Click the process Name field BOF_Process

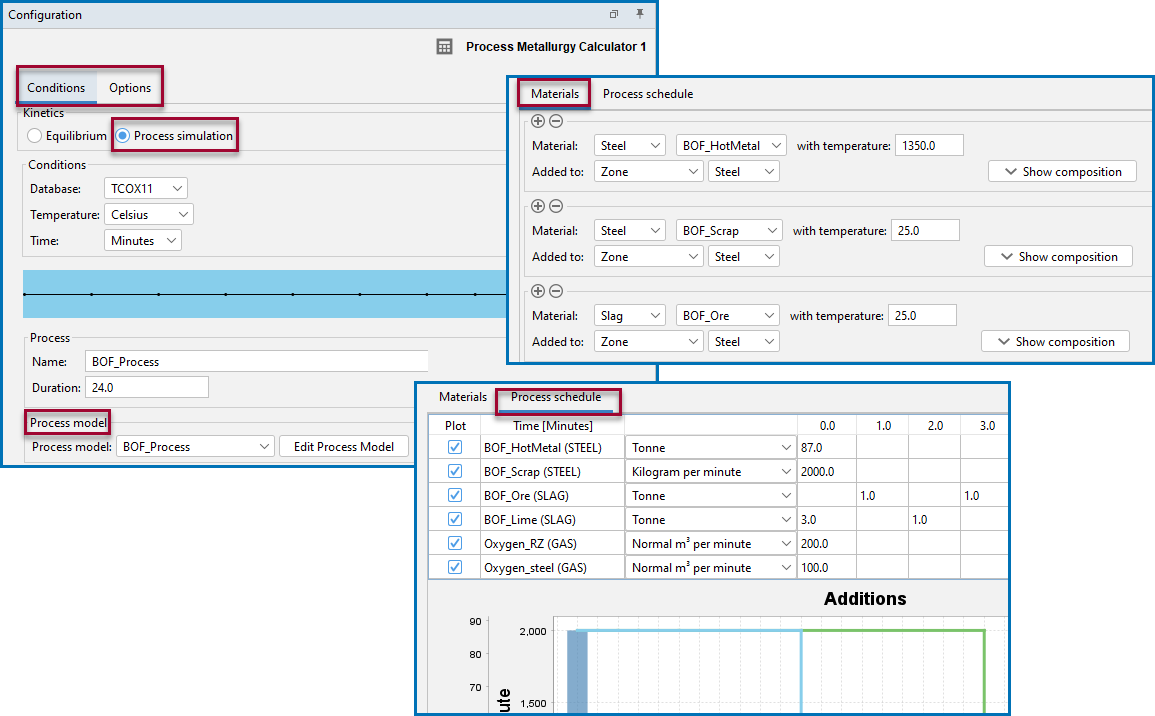tap(256, 362)
